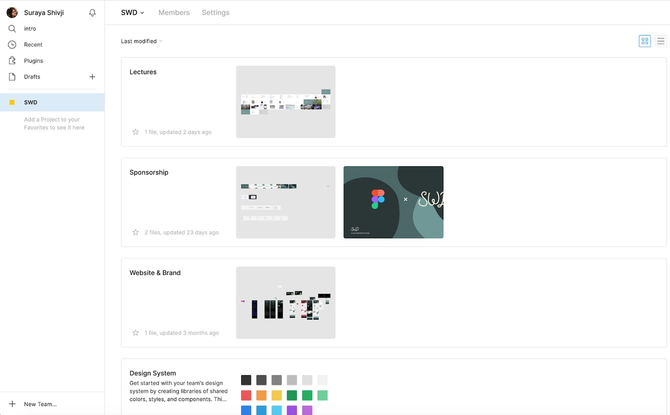Click the yellow color swatch
670x415 pixels.
click(277, 395)
